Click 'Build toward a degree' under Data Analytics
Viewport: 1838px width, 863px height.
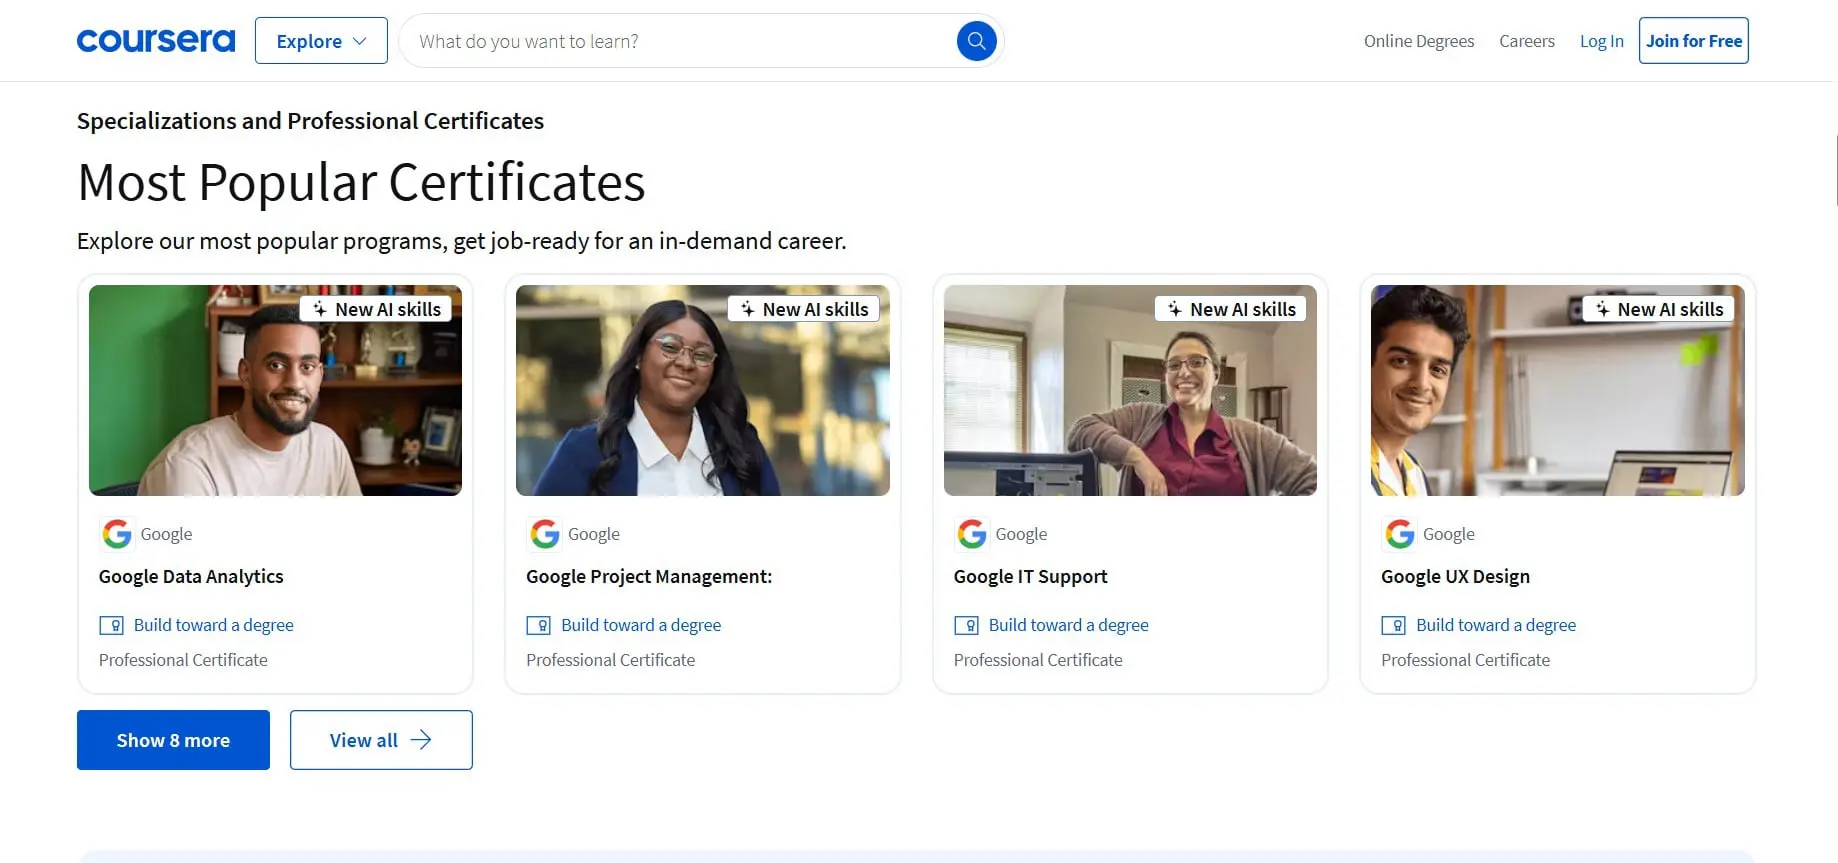(x=214, y=625)
